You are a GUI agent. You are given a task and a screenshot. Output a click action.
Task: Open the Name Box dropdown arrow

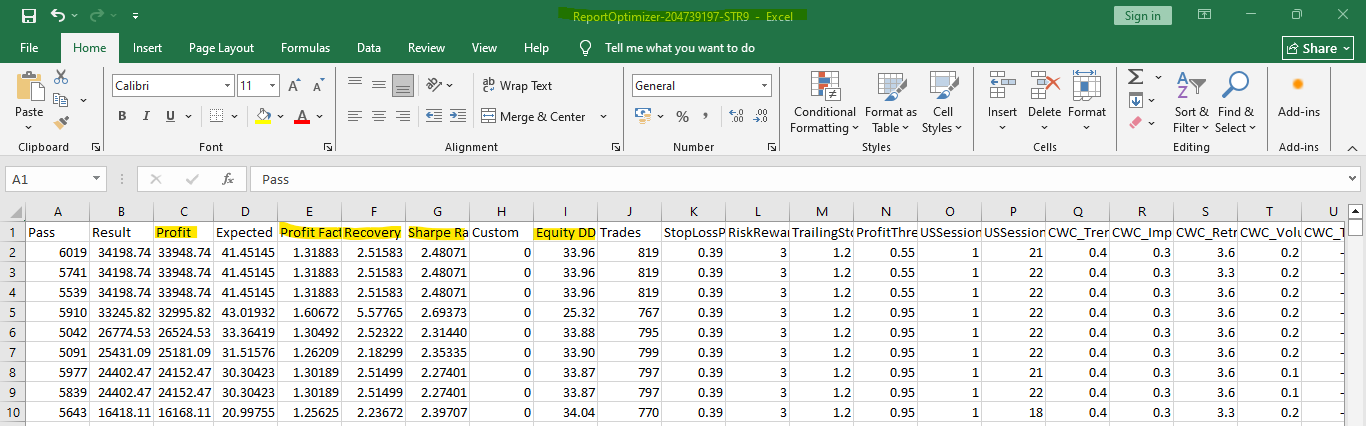97,179
